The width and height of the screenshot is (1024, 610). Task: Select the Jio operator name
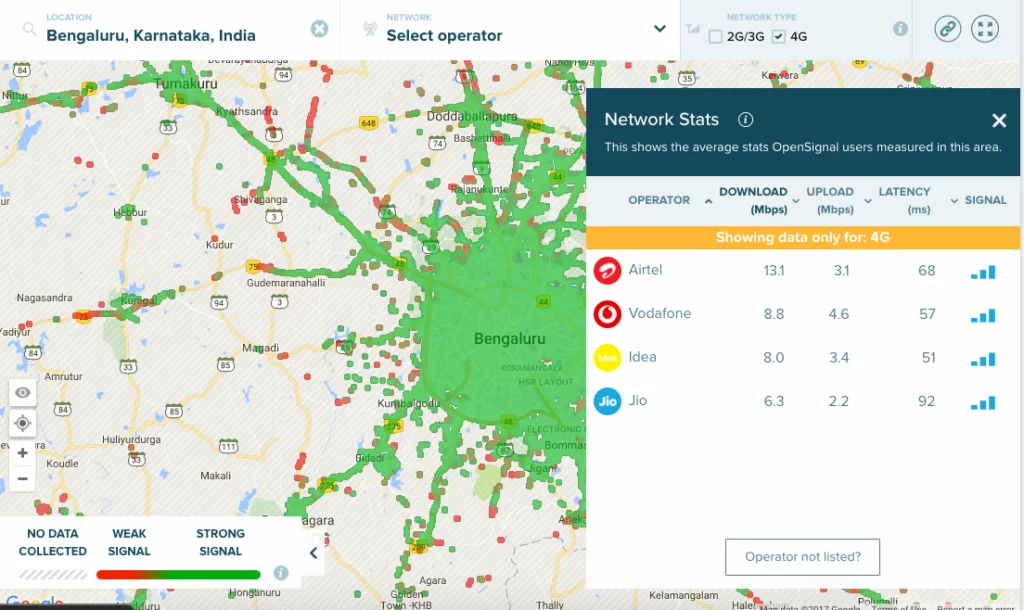coord(637,400)
